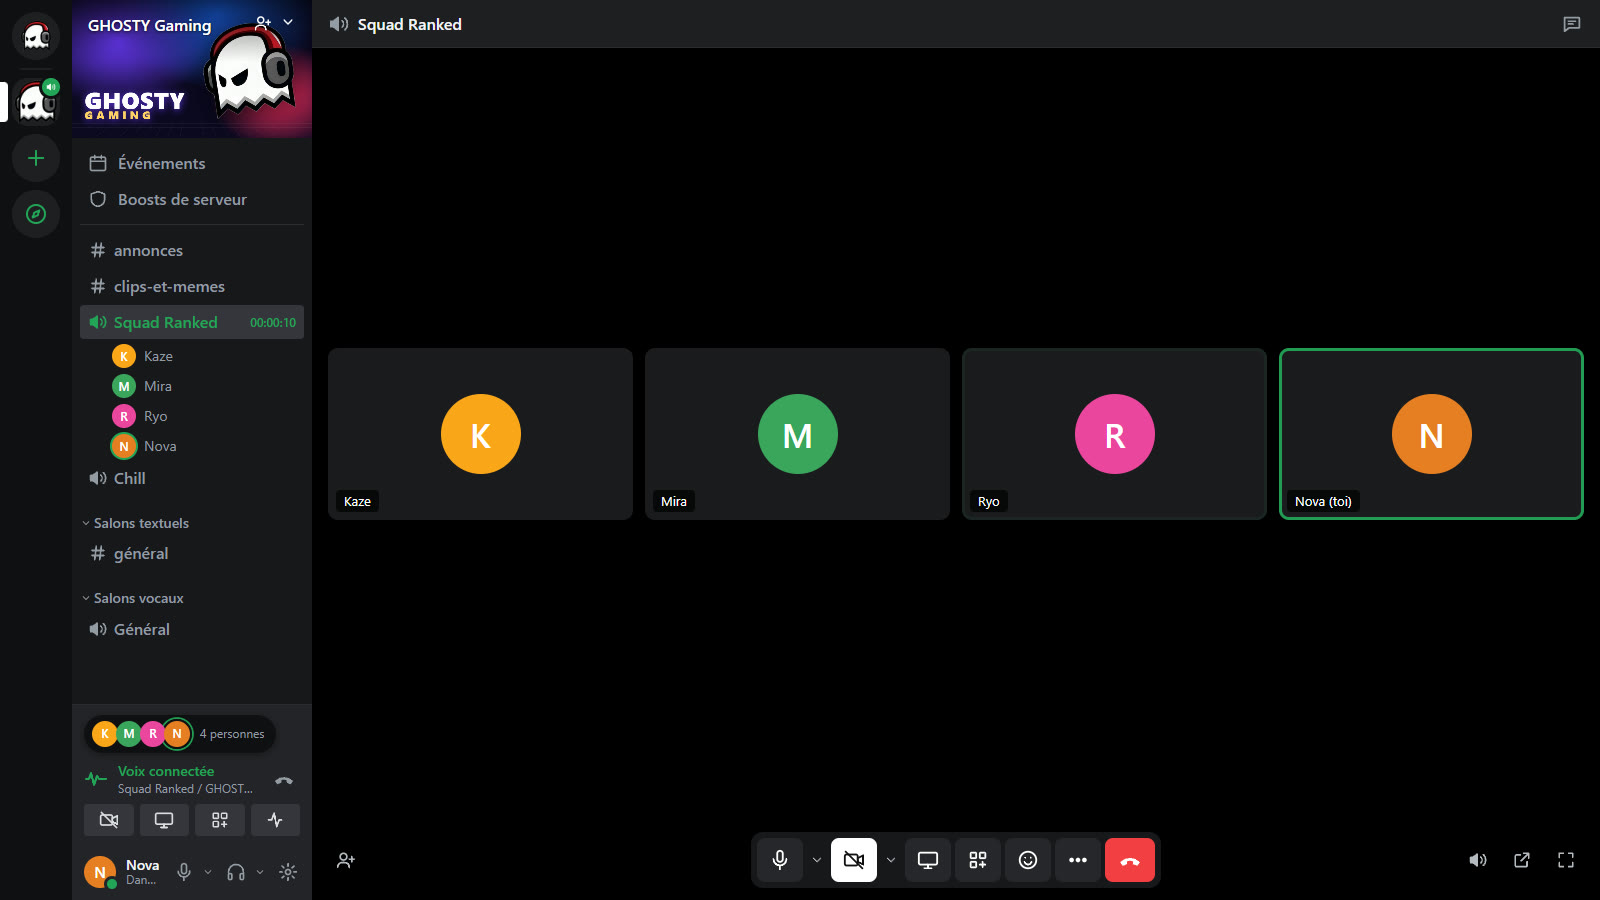Image resolution: width=1600 pixels, height=900 pixels.
Task: Open more call options ellipsis
Action: coord(1078,860)
